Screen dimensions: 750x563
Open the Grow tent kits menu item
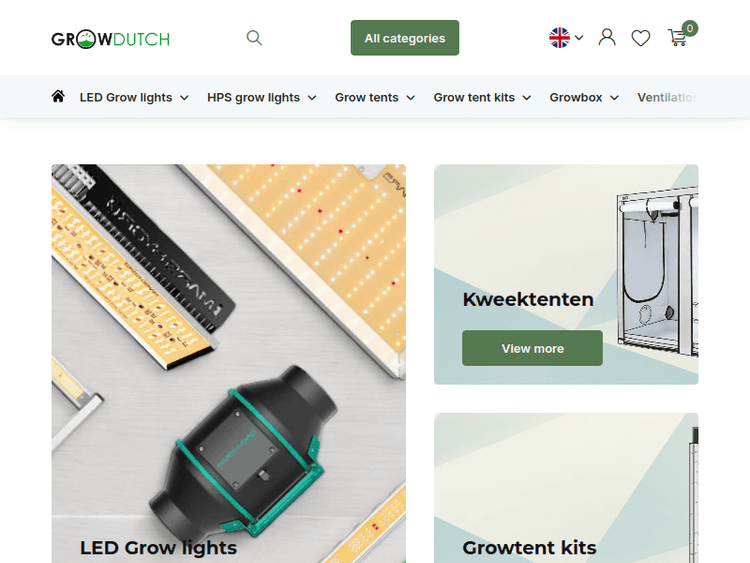pos(474,98)
